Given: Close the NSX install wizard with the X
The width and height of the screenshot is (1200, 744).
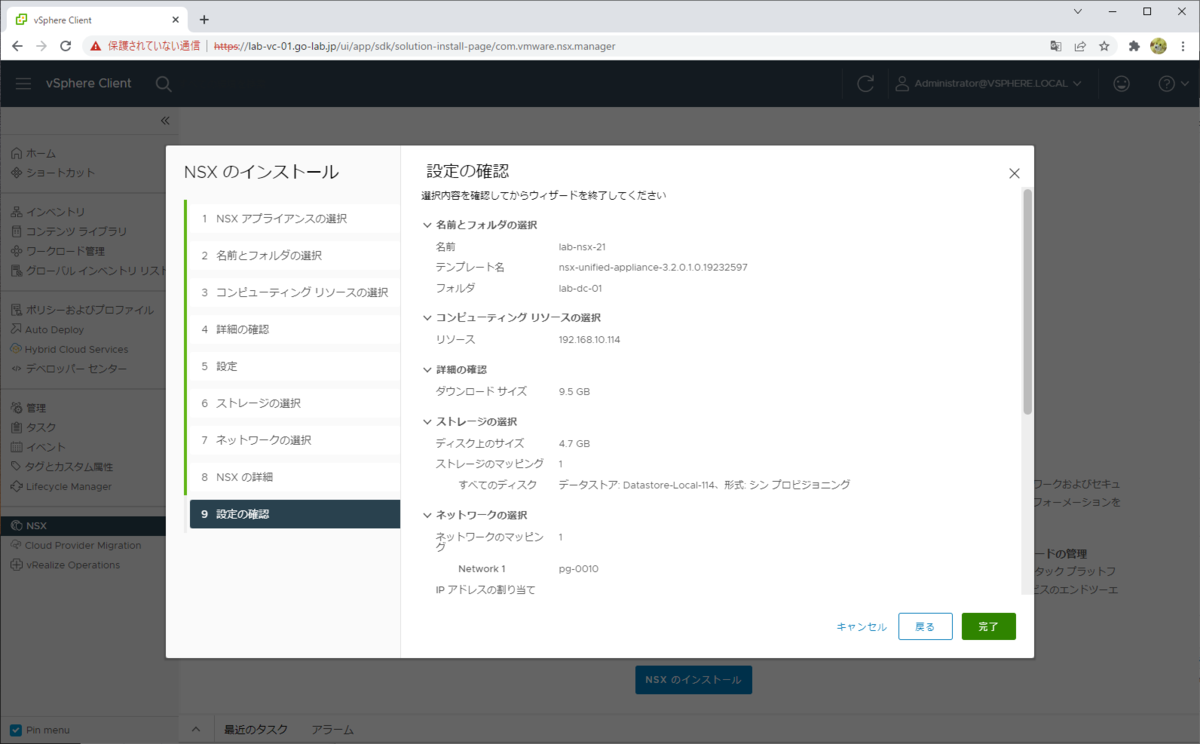Looking at the screenshot, I should pyautogui.click(x=1014, y=173).
